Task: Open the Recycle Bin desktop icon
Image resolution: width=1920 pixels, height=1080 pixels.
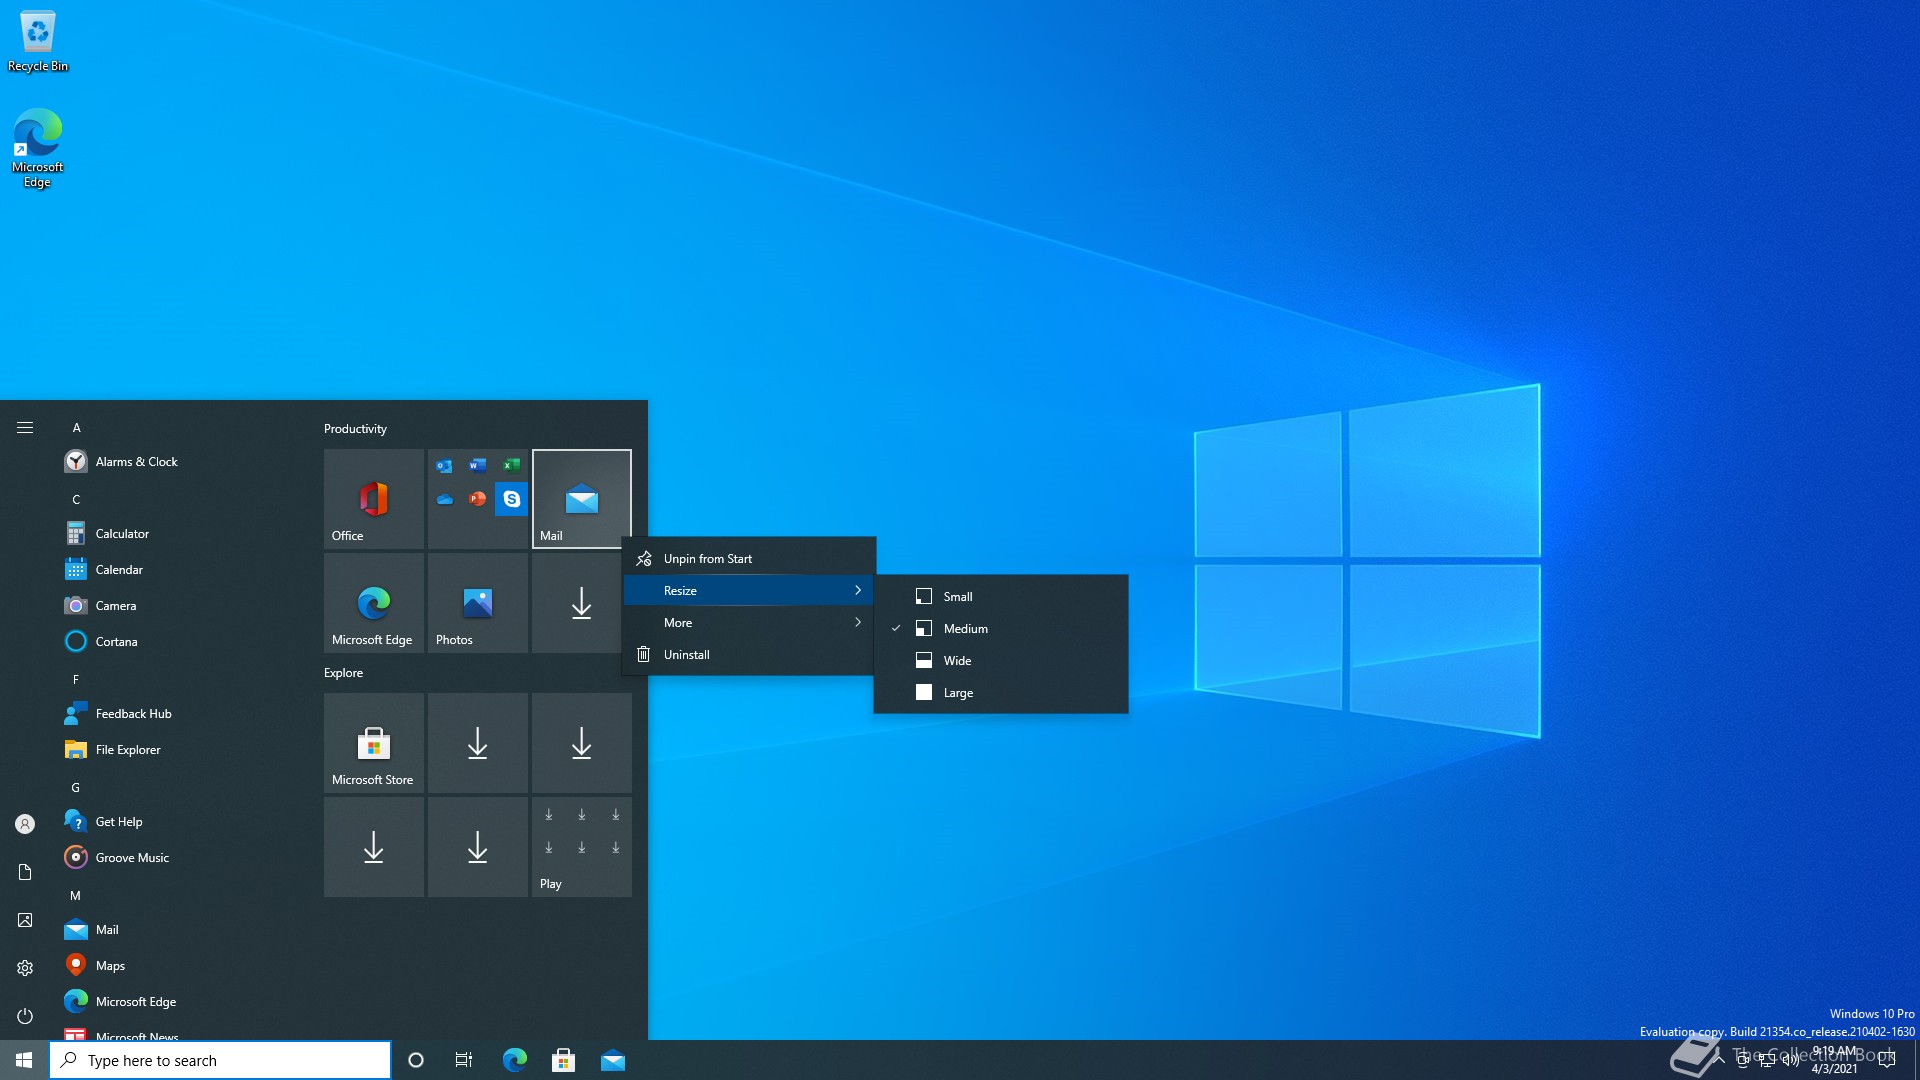Action: [x=38, y=41]
